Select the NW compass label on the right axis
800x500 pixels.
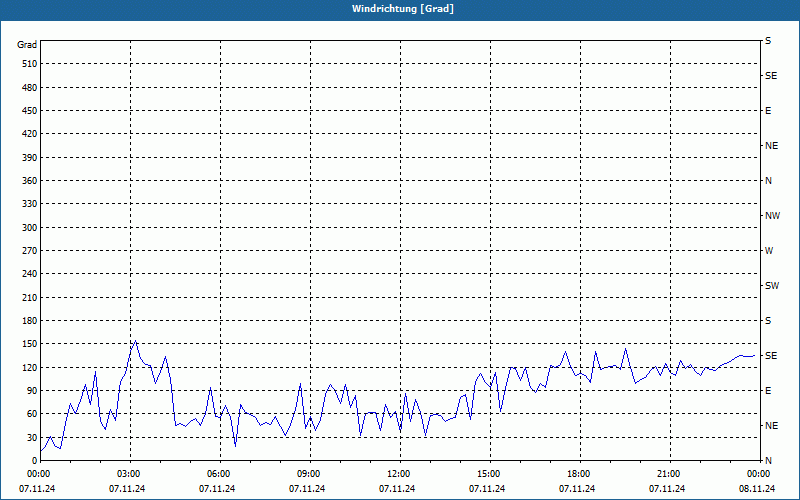point(771,216)
